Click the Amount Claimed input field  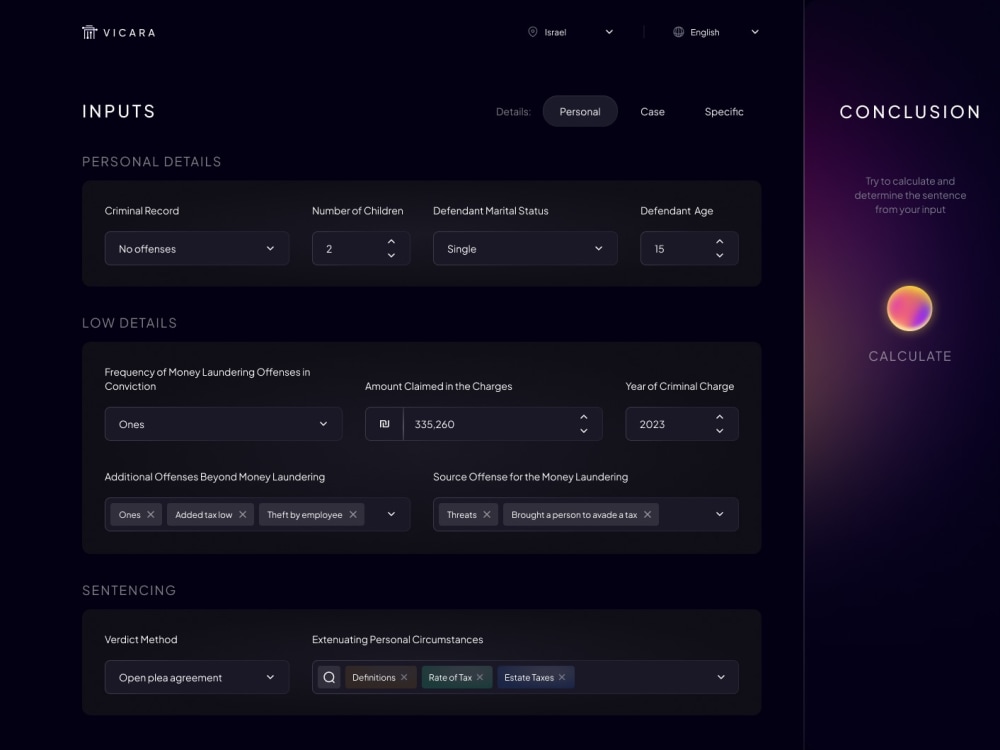click(470, 423)
